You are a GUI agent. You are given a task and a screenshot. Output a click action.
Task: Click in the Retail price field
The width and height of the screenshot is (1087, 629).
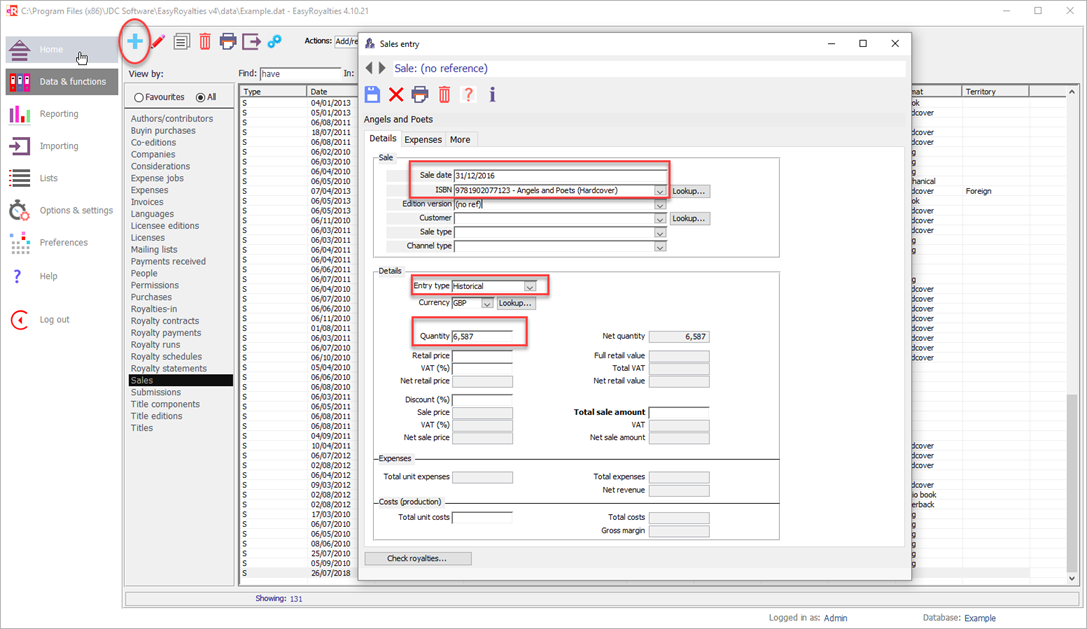click(482, 356)
